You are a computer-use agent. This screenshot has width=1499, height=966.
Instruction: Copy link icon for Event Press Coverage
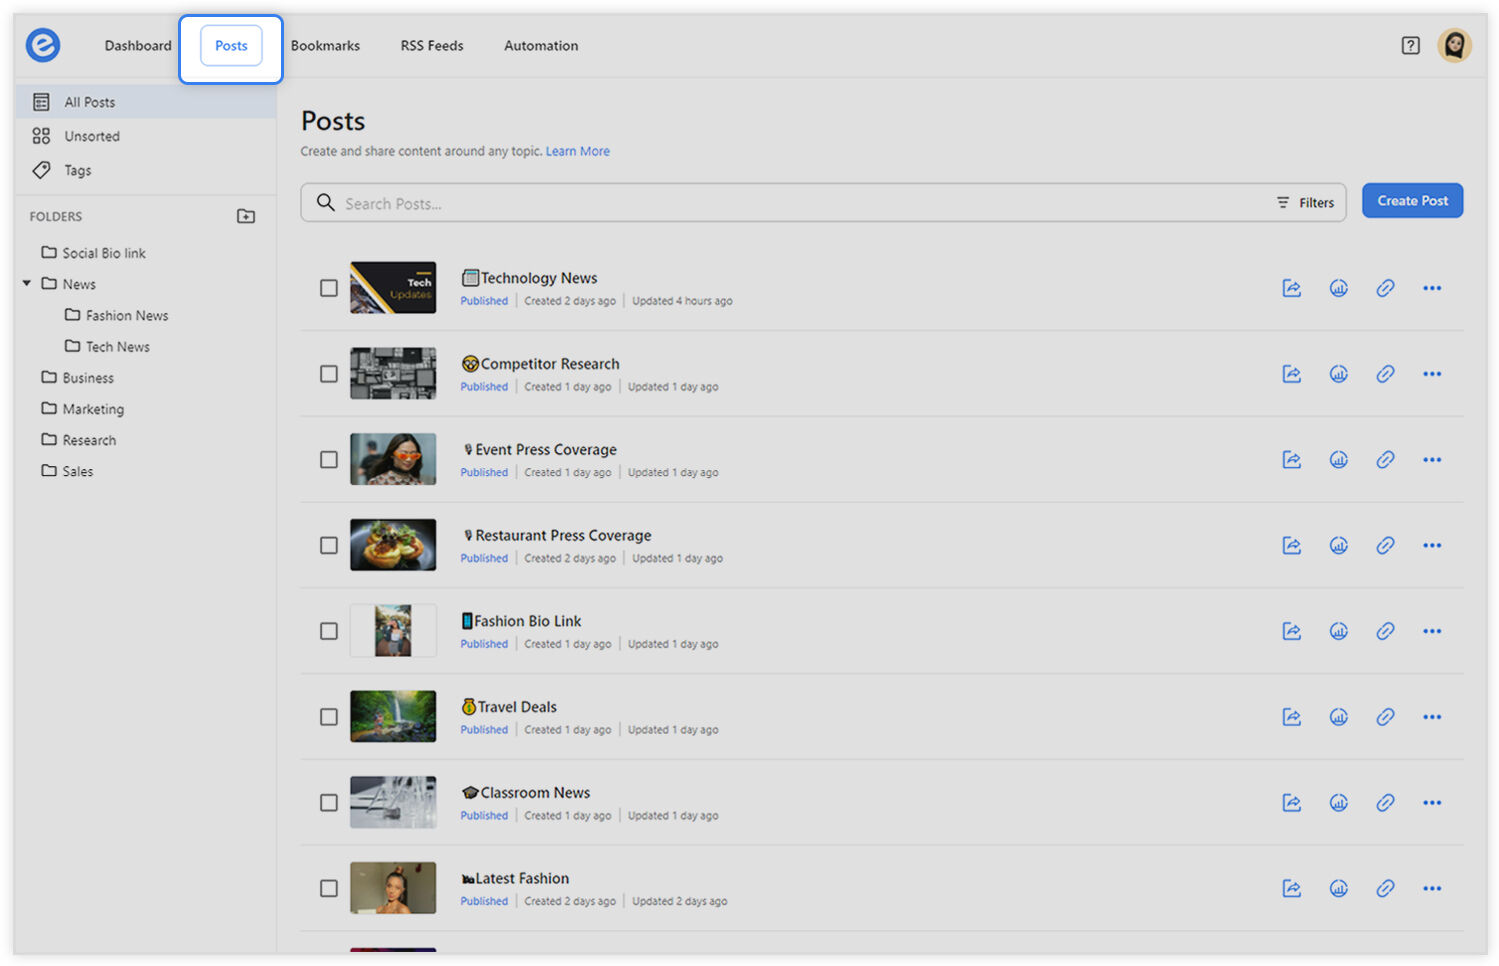pos(1385,460)
